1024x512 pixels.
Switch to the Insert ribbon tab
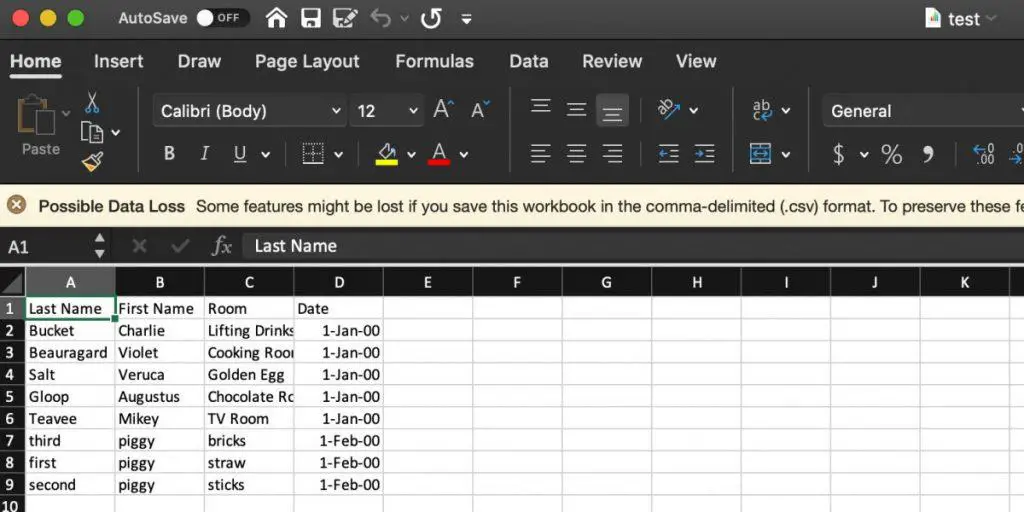[x=118, y=61]
